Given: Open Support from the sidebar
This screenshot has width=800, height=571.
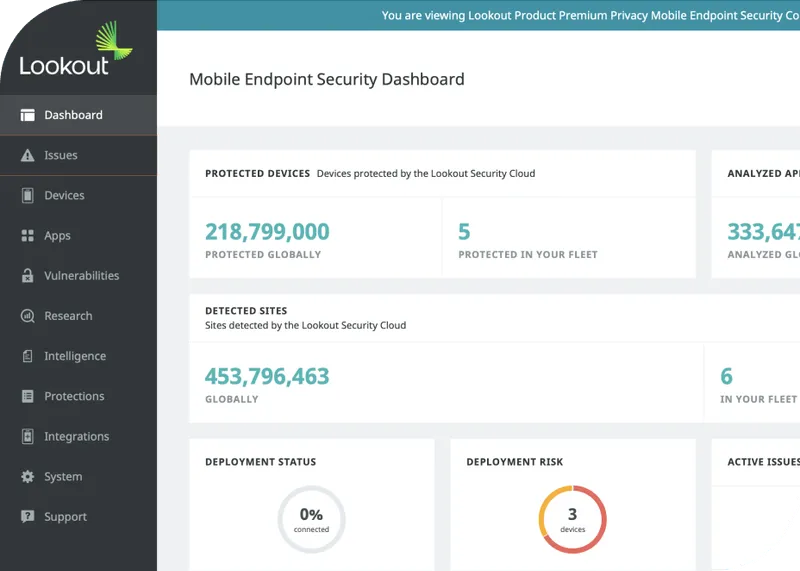Looking at the screenshot, I should (79, 516).
